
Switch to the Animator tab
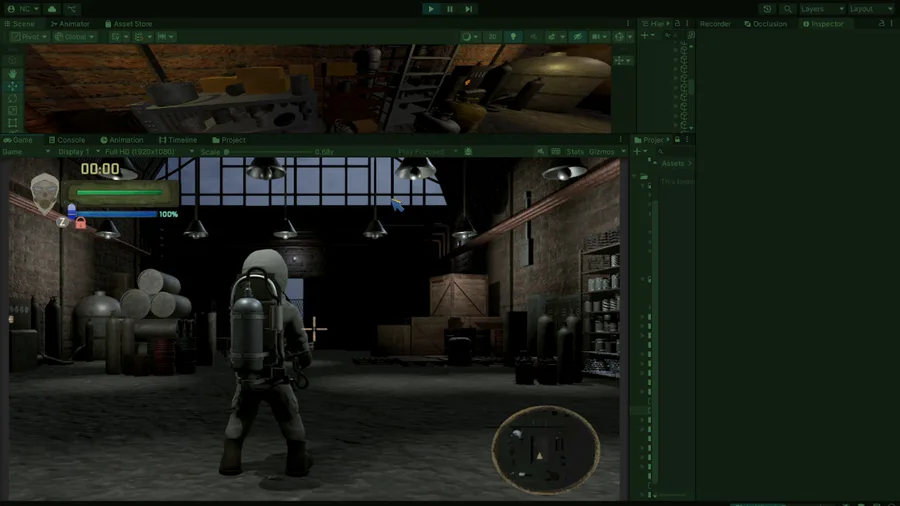(69, 24)
